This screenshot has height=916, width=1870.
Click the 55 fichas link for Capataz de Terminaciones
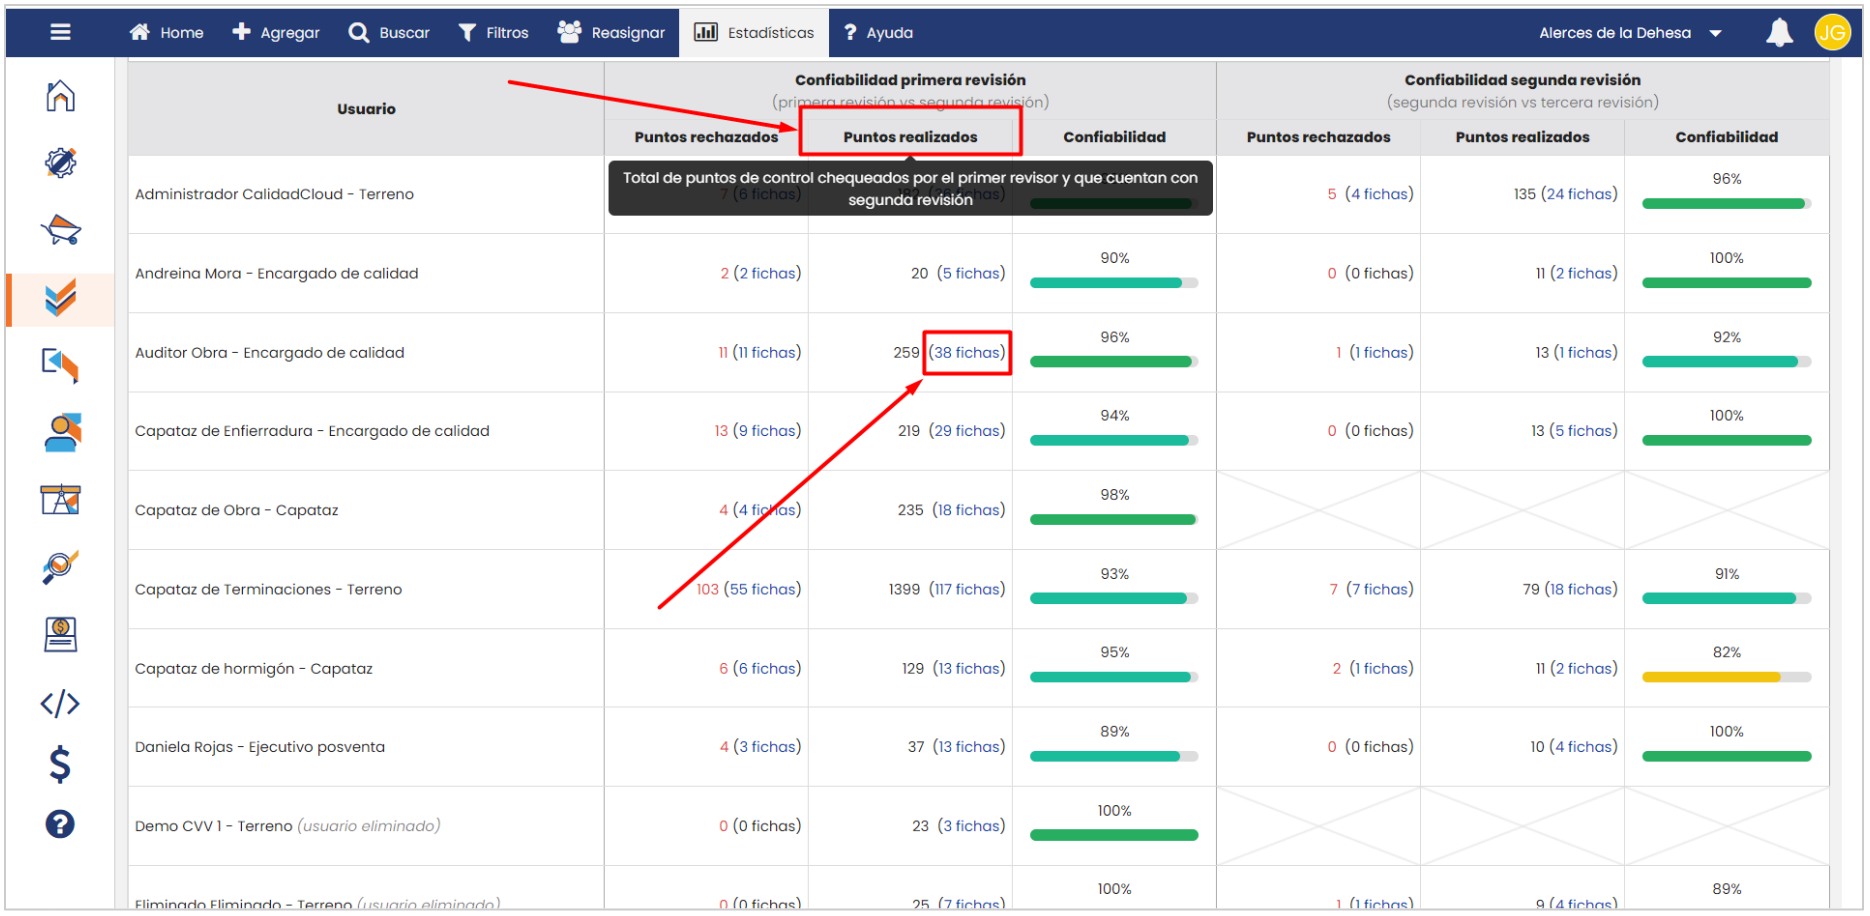pyautogui.click(x=762, y=590)
